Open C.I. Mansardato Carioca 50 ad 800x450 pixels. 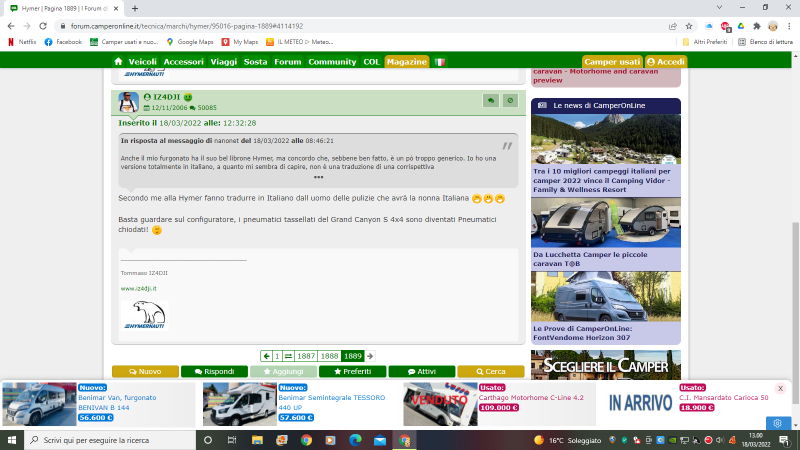[723, 397]
